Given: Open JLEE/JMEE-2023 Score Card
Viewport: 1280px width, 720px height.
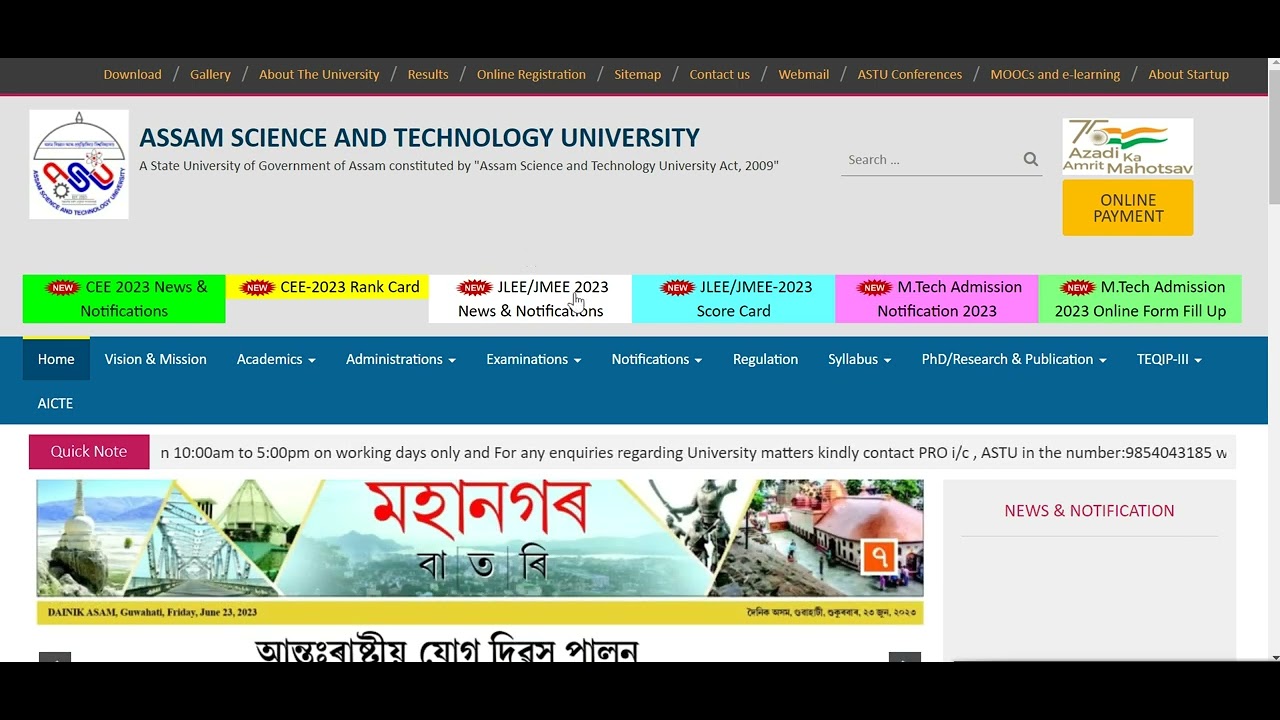Looking at the screenshot, I should click(733, 299).
